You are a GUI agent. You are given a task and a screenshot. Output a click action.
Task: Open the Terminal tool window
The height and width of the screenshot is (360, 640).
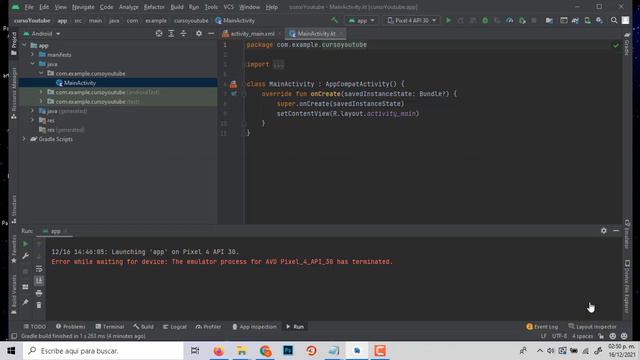tap(109, 327)
